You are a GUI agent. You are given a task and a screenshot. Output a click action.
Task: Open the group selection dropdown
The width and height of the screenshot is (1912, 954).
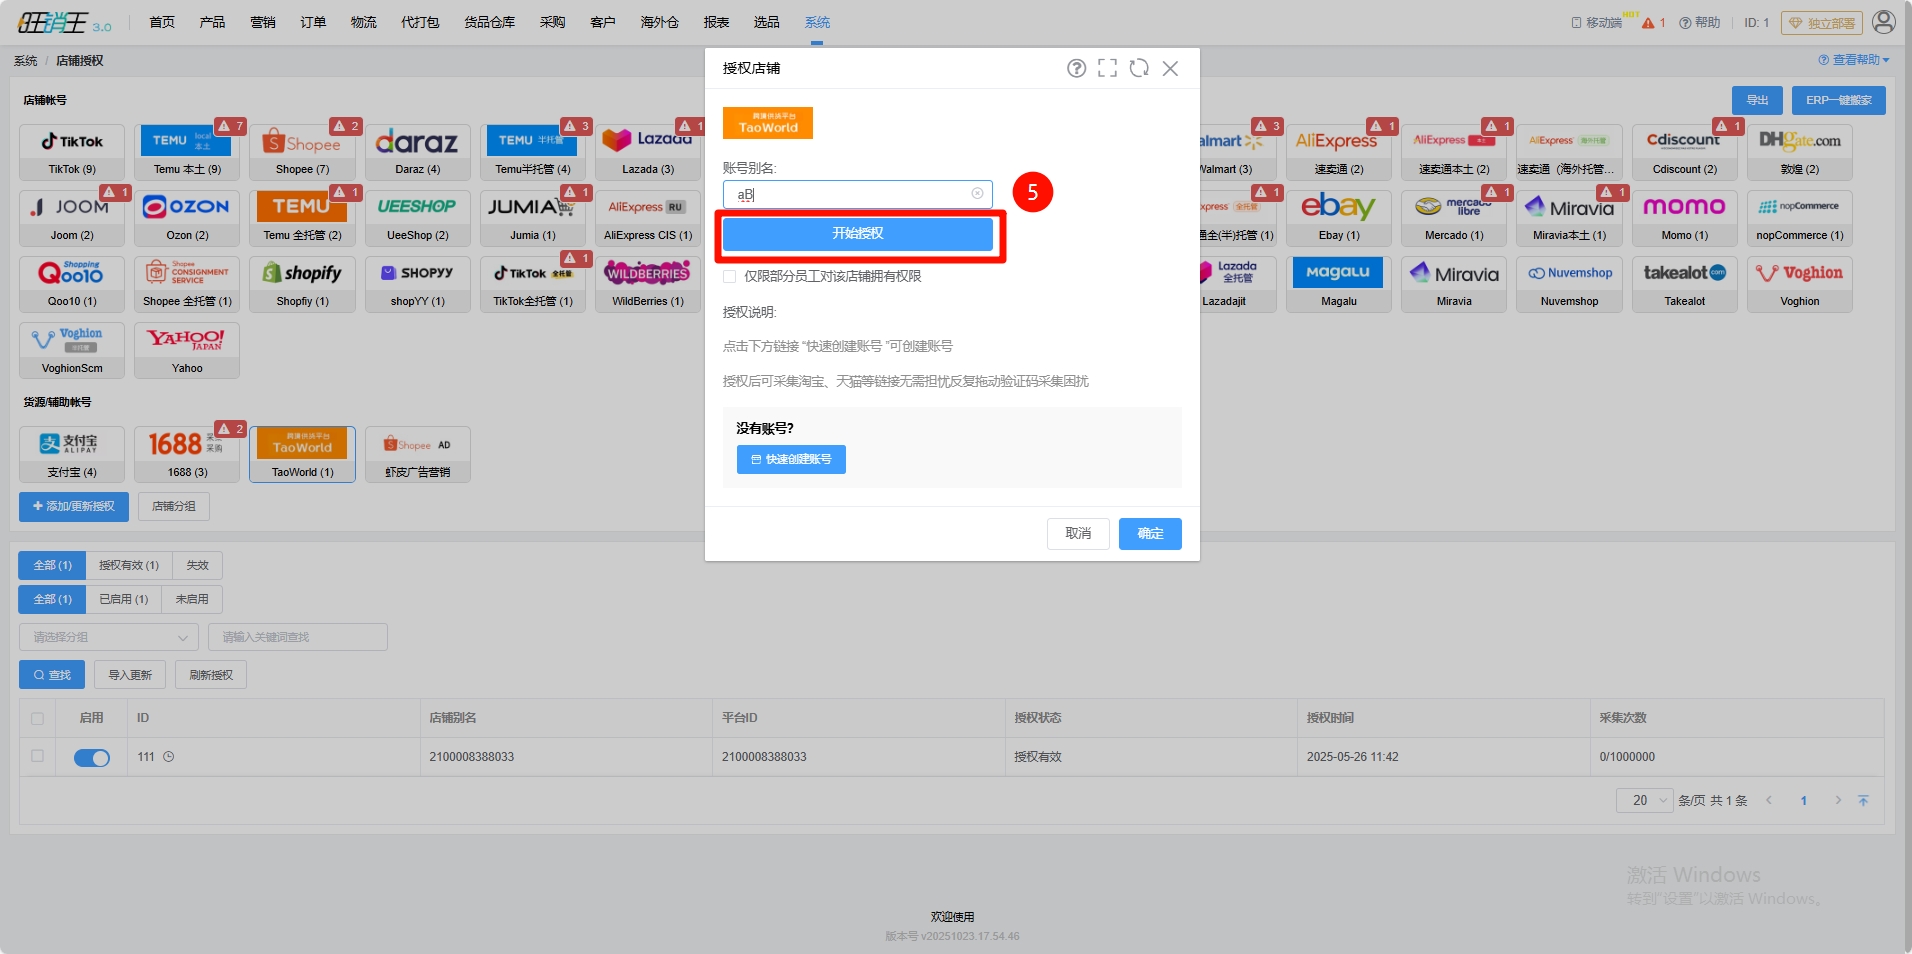coord(108,637)
